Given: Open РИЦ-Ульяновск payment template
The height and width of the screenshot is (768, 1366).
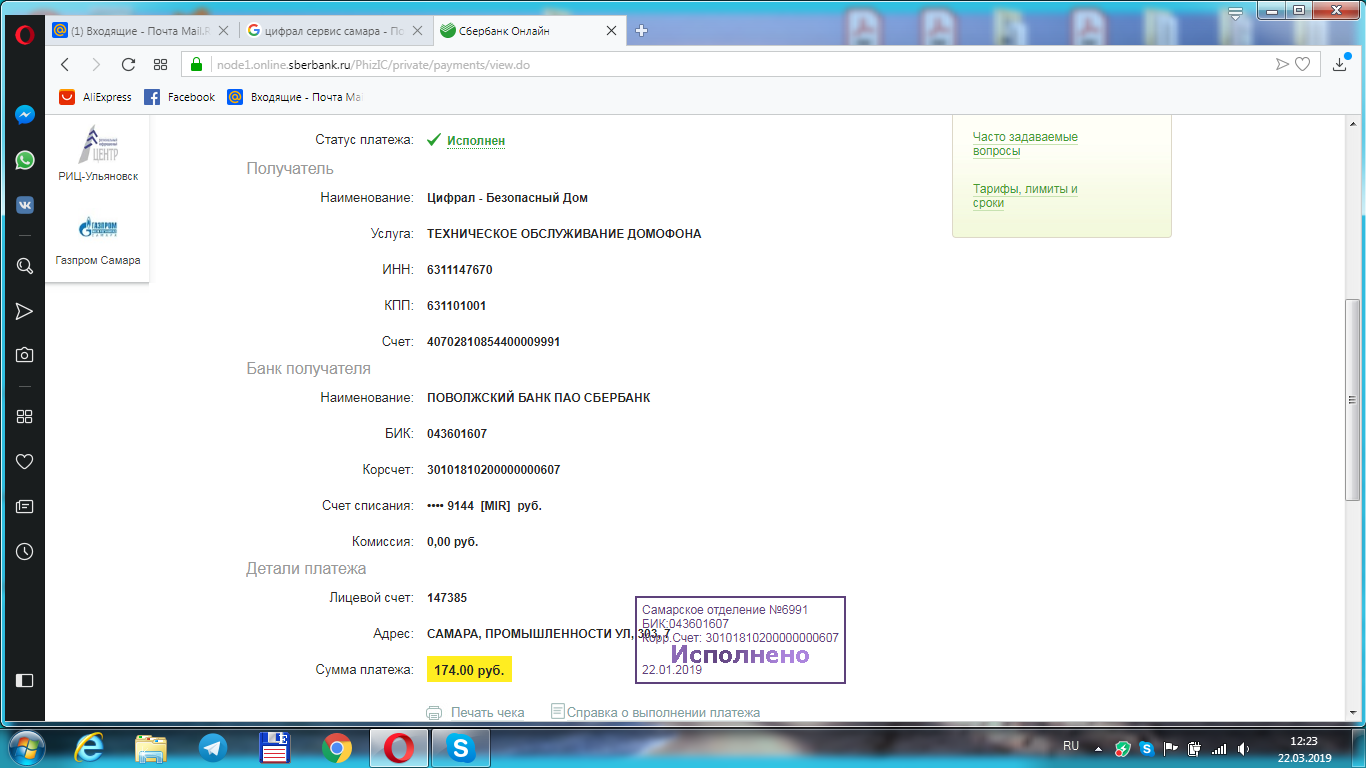Looking at the screenshot, I should point(98,154).
